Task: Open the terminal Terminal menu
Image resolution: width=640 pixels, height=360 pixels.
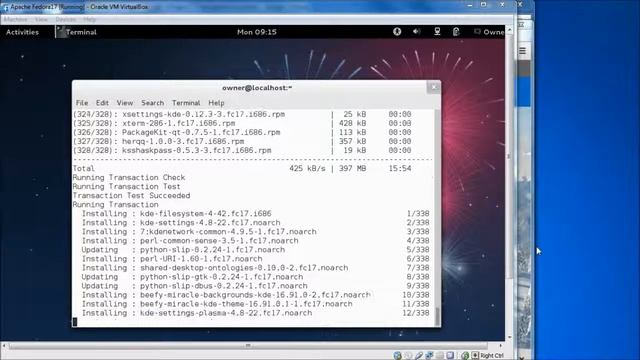Action: point(186,103)
